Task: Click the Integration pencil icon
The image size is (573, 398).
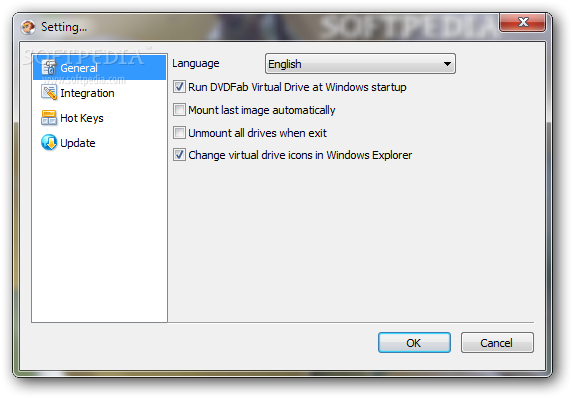Action: point(49,92)
